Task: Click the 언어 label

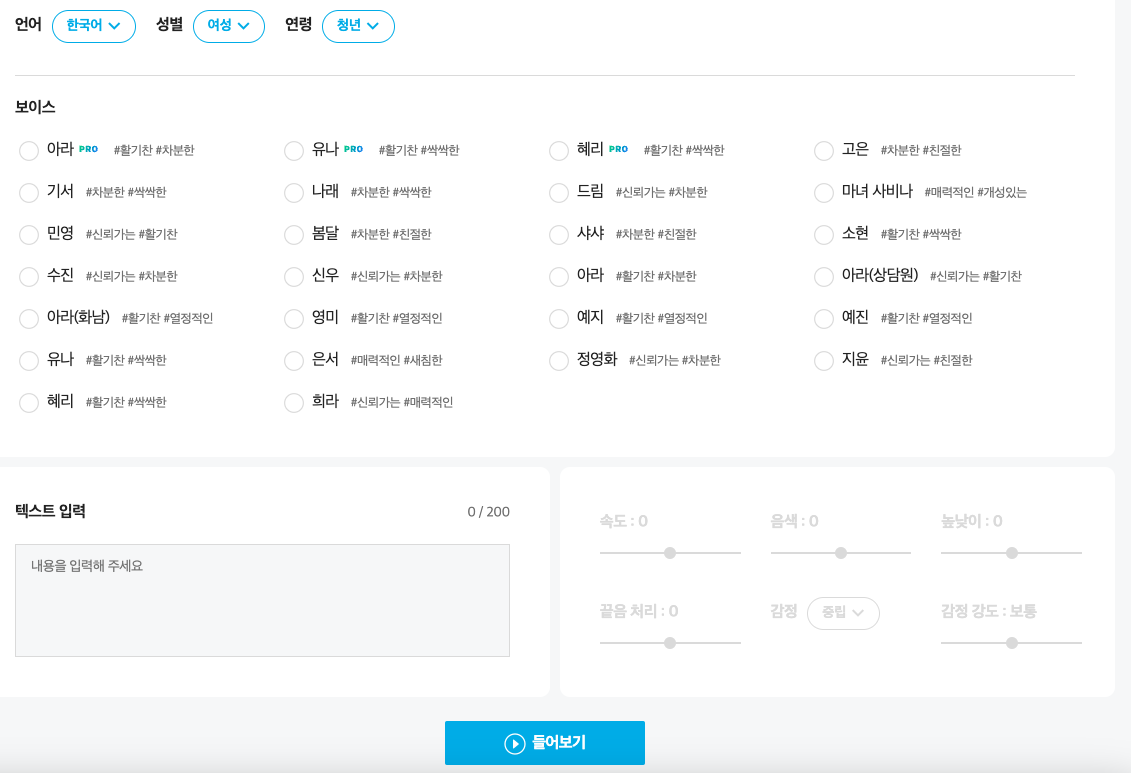Action: [x=28, y=25]
